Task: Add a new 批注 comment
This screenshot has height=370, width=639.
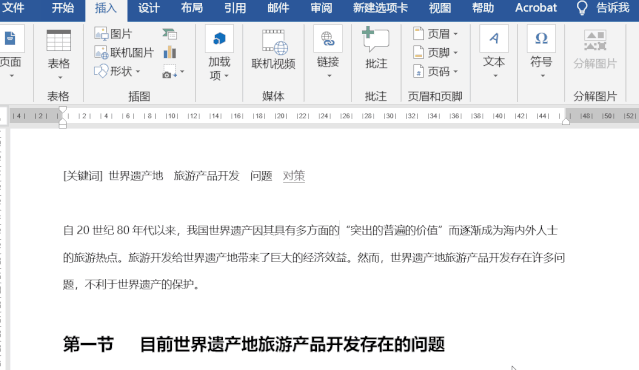Action: coord(376,47)
